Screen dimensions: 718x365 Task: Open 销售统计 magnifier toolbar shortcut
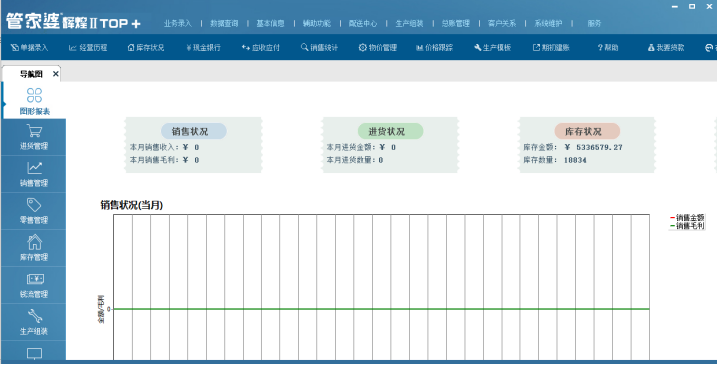coord(319,48)
